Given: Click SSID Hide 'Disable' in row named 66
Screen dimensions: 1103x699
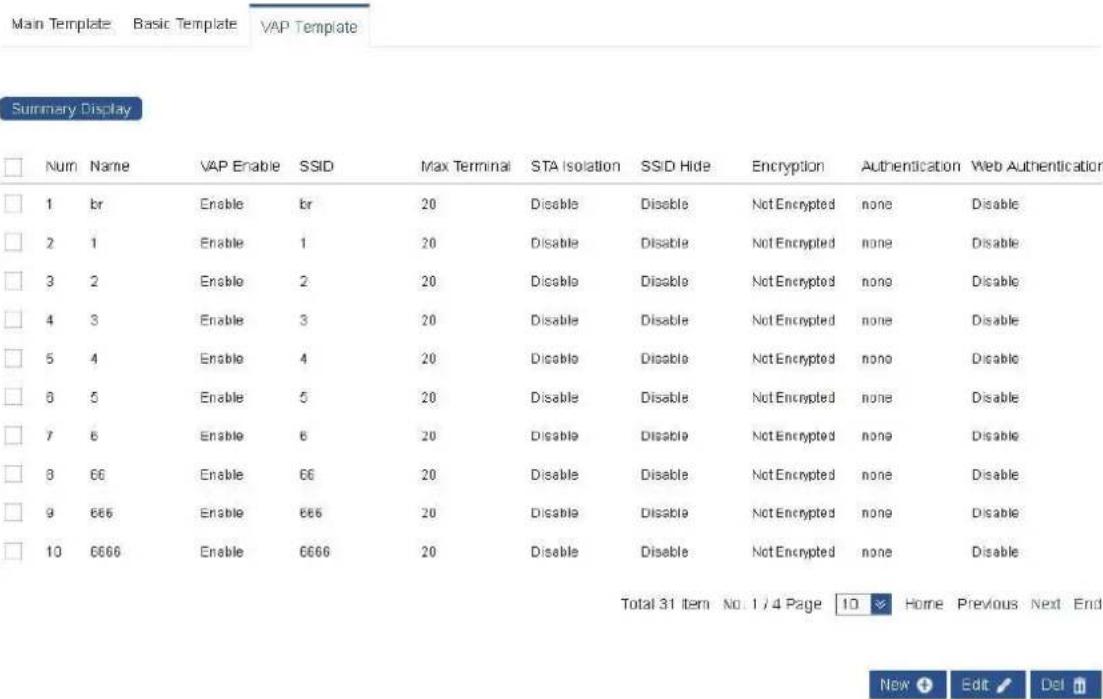Looking at the screenshot, I should pyautogui.click(x=664, y=475).
